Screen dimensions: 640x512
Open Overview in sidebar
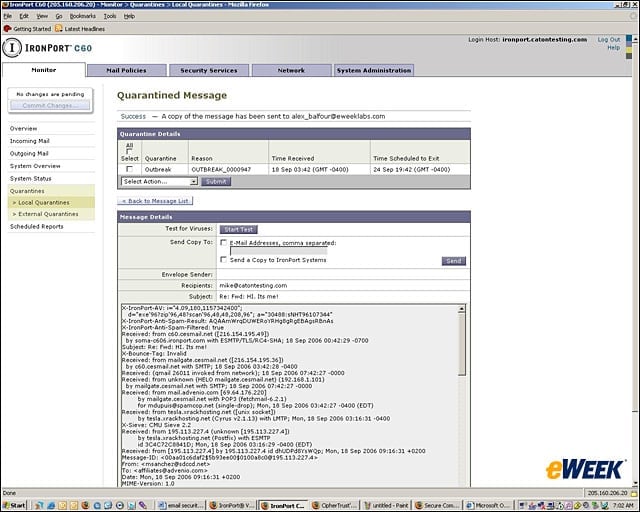[23, 128]
